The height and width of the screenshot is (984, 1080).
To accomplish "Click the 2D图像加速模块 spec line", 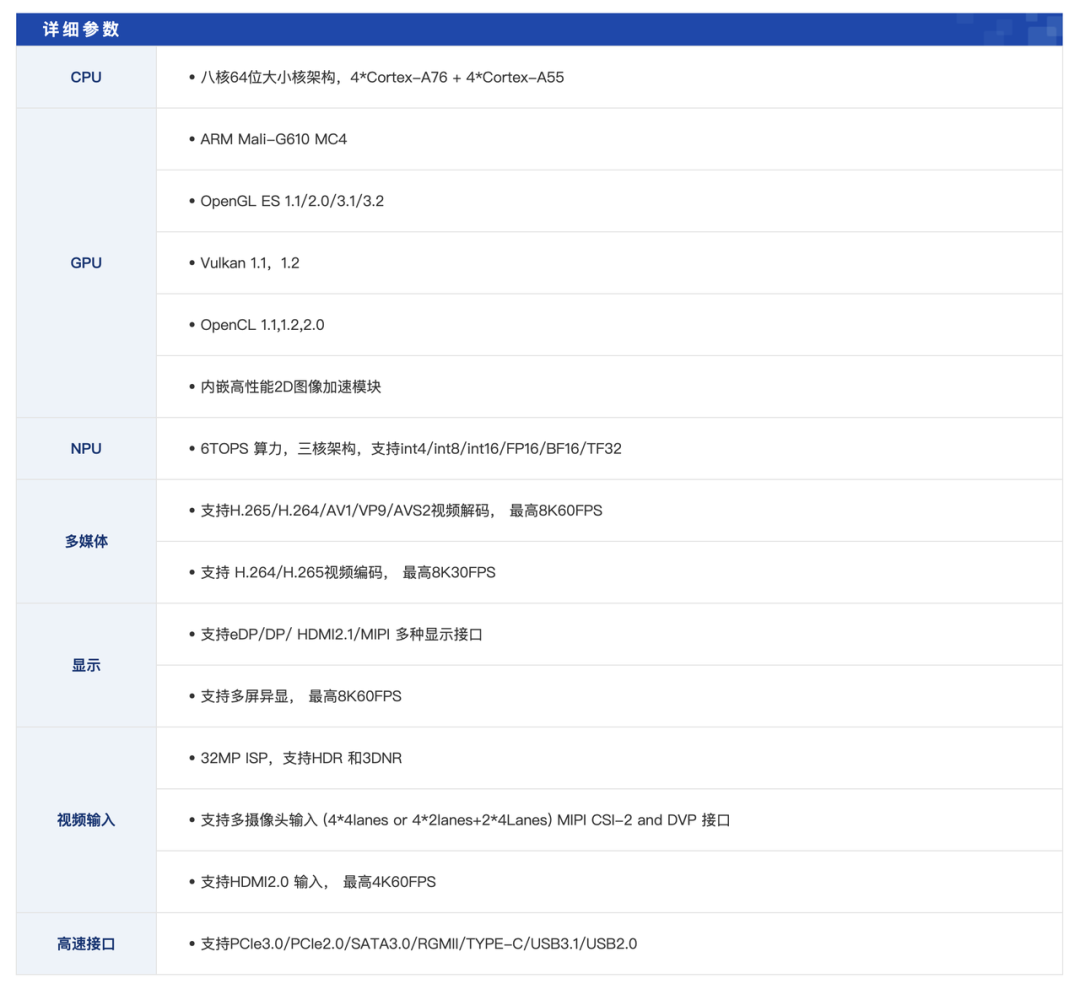I will [282, 386].
